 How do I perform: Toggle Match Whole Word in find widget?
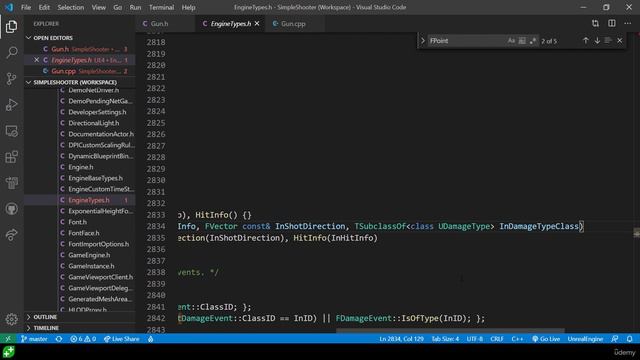pos(522,41)
